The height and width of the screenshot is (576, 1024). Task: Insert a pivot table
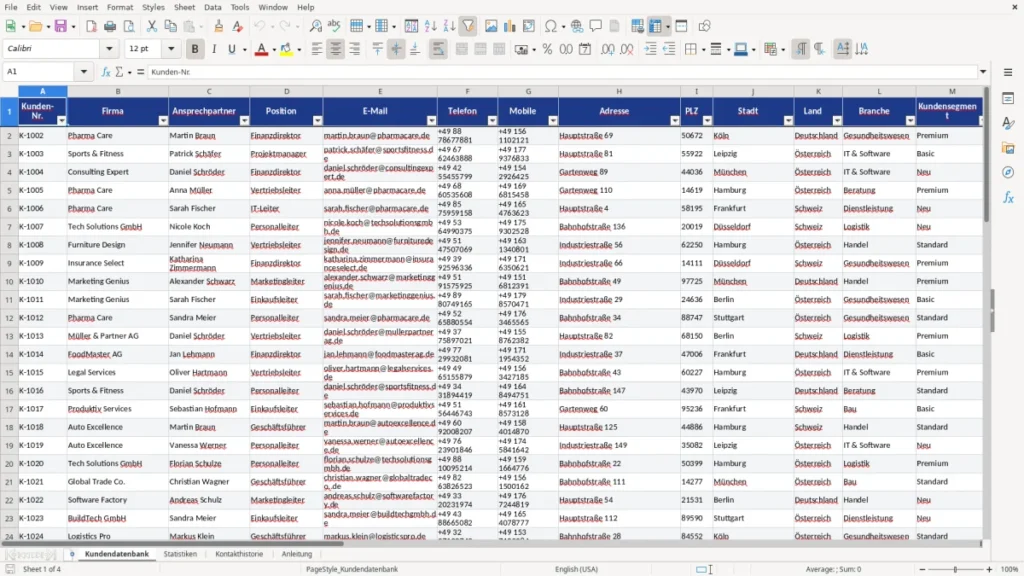(x=529, y=26)
